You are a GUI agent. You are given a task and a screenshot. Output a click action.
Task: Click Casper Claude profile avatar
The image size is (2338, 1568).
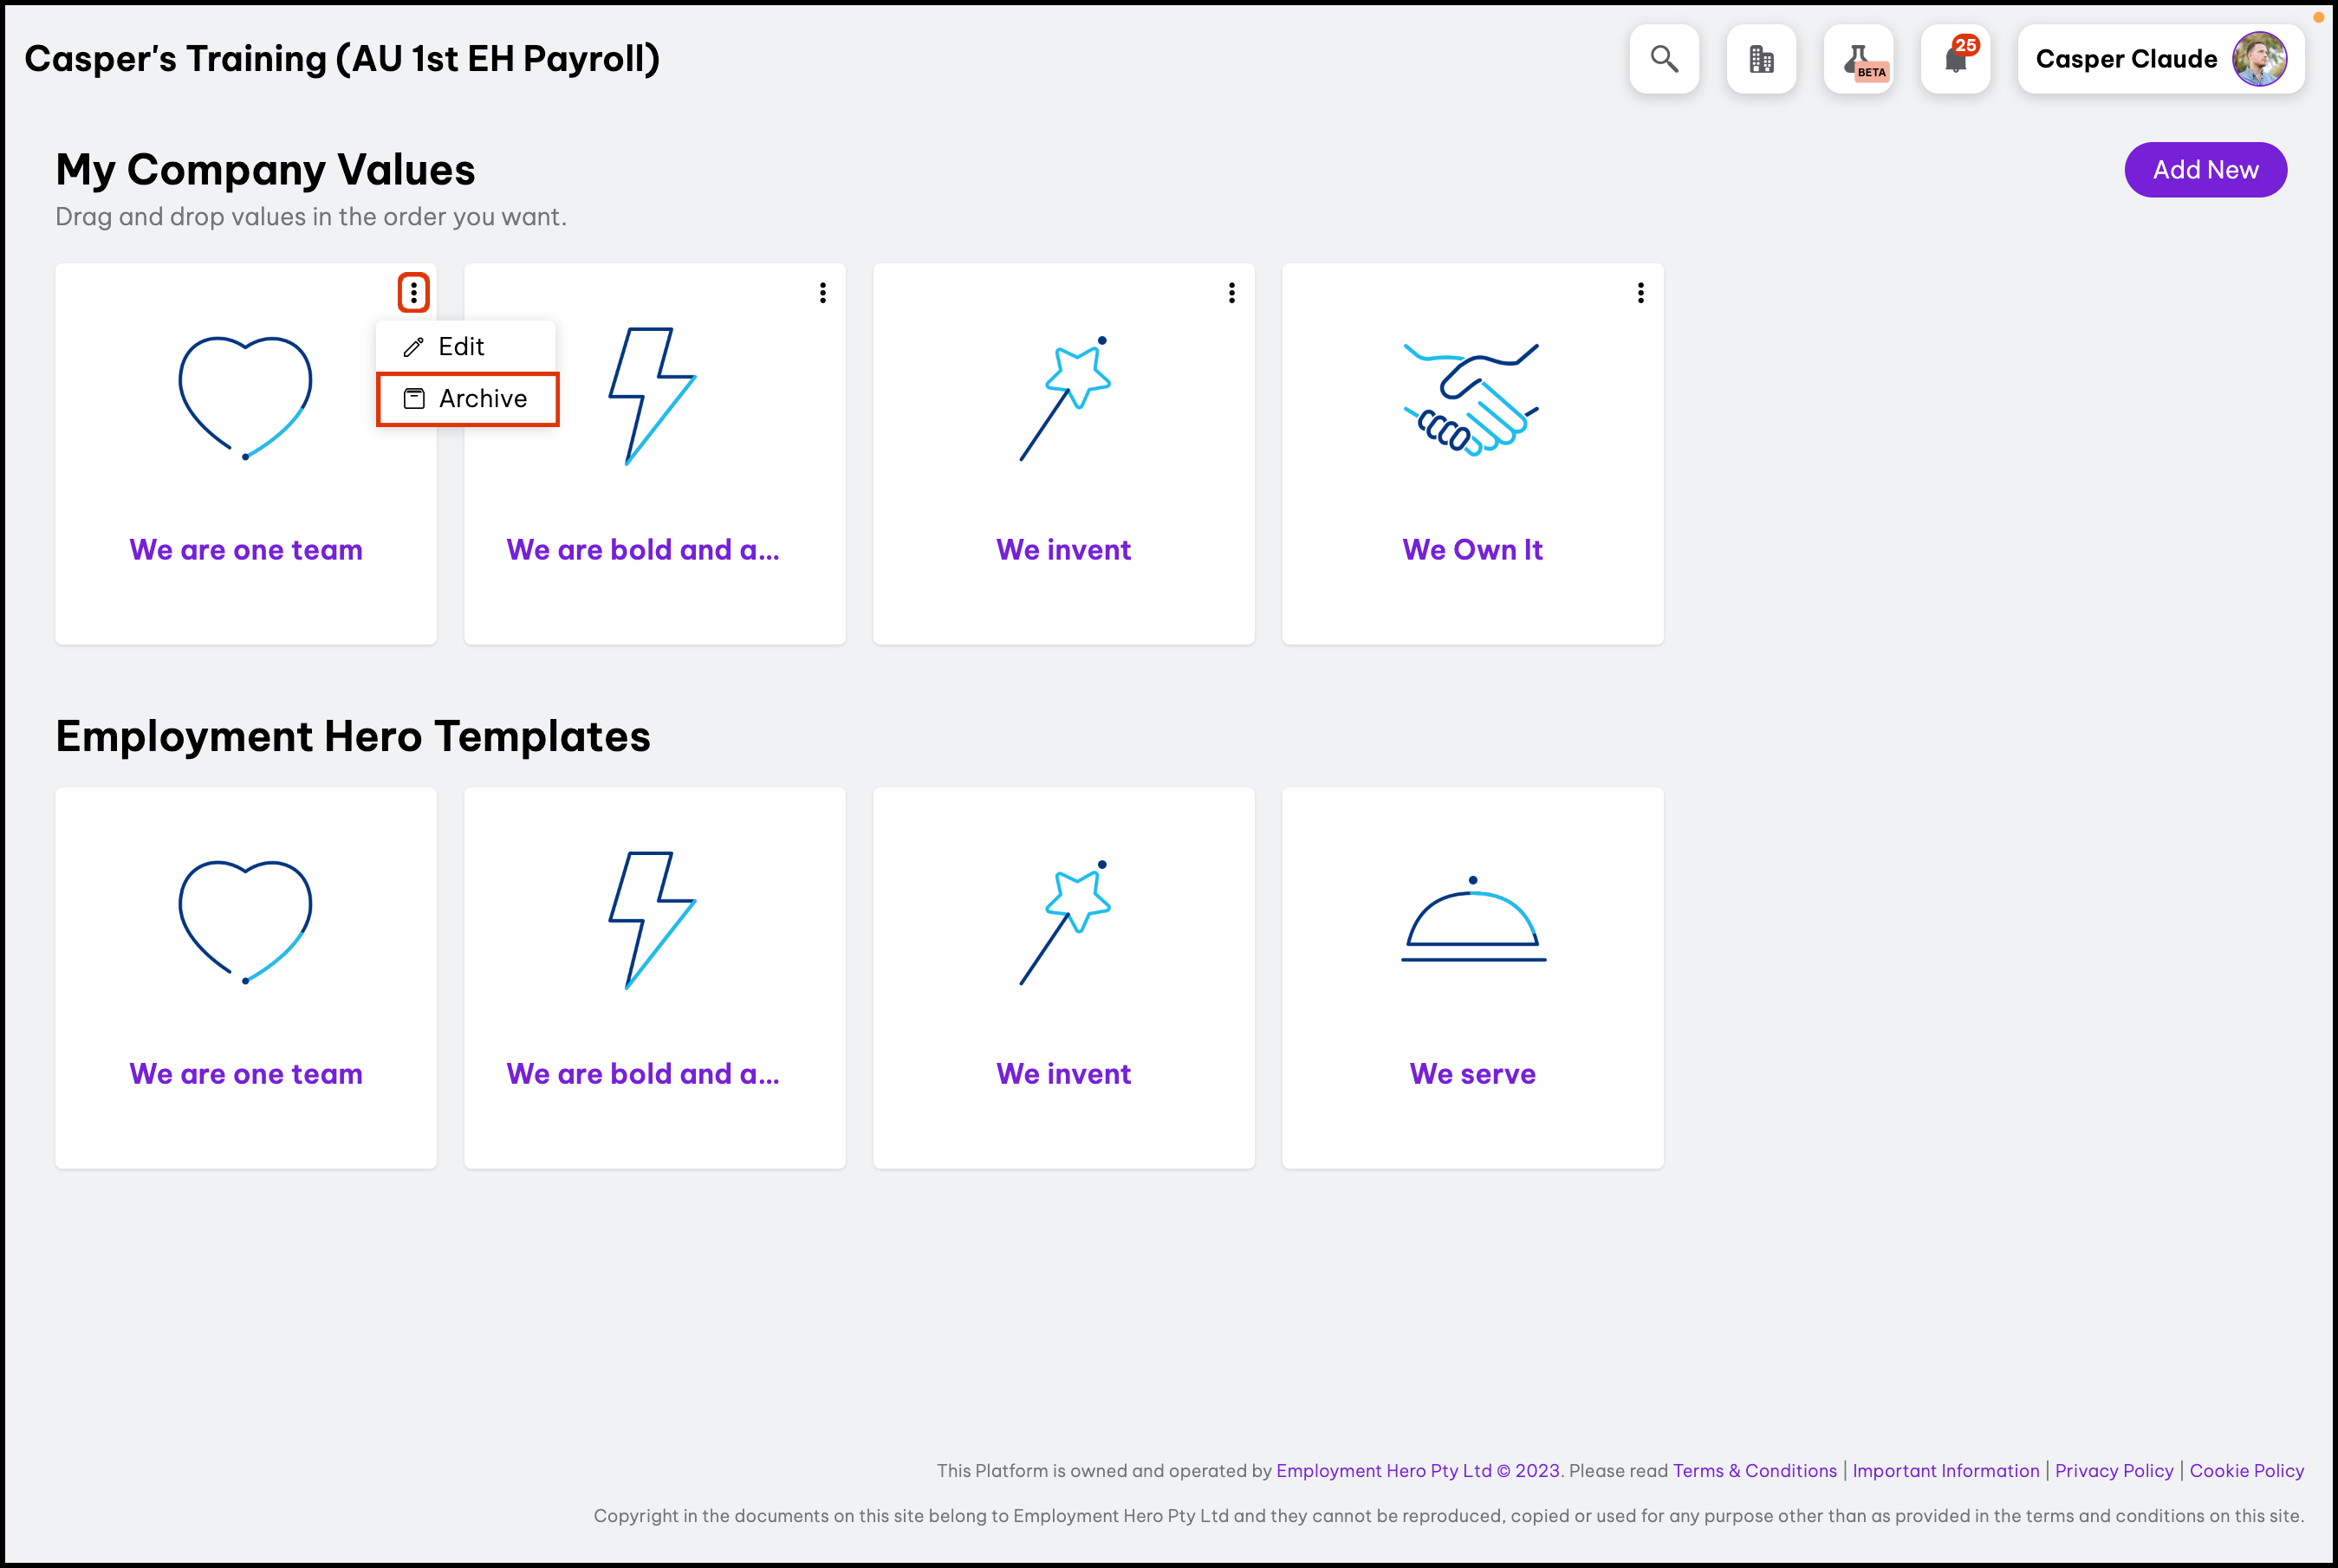(x=2258, y=59)
